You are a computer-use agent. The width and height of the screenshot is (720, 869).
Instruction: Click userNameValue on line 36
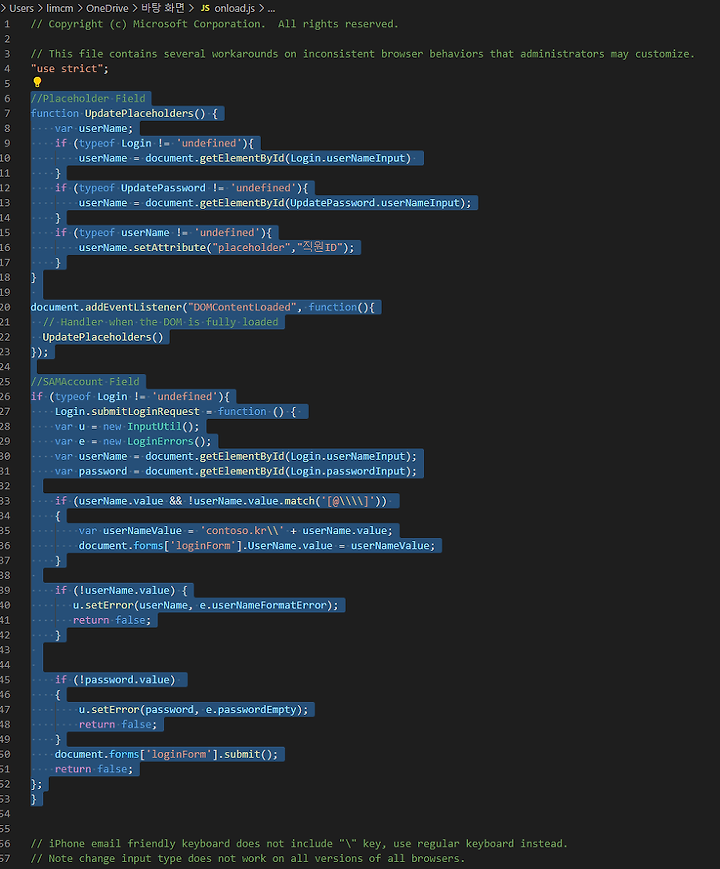coord(390,545)
